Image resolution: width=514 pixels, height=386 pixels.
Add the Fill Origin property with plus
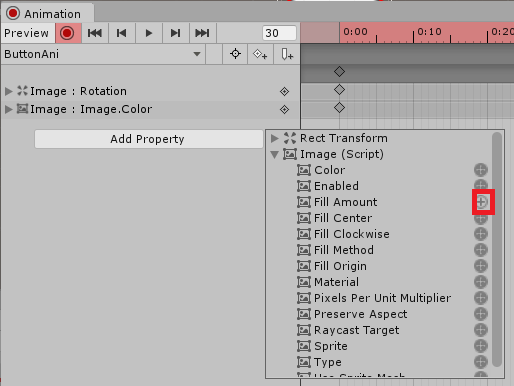click(x=481, y=266)
